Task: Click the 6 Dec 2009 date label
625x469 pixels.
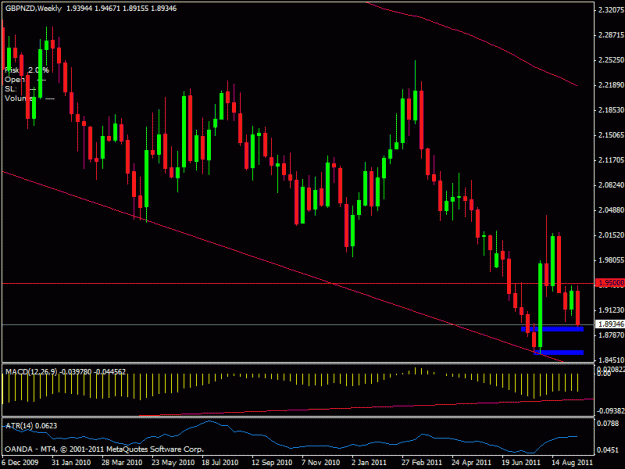Action: coord(20,463)
